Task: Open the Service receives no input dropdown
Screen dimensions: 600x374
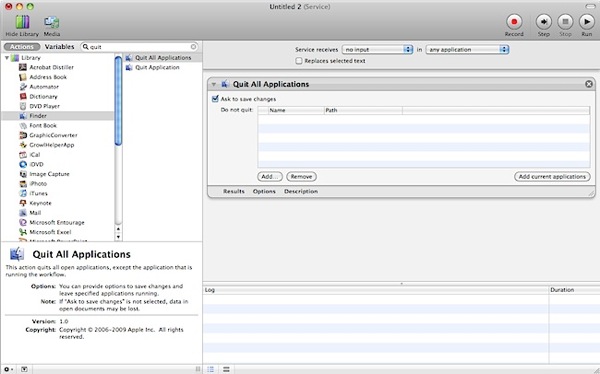Action: pos(377,49)
